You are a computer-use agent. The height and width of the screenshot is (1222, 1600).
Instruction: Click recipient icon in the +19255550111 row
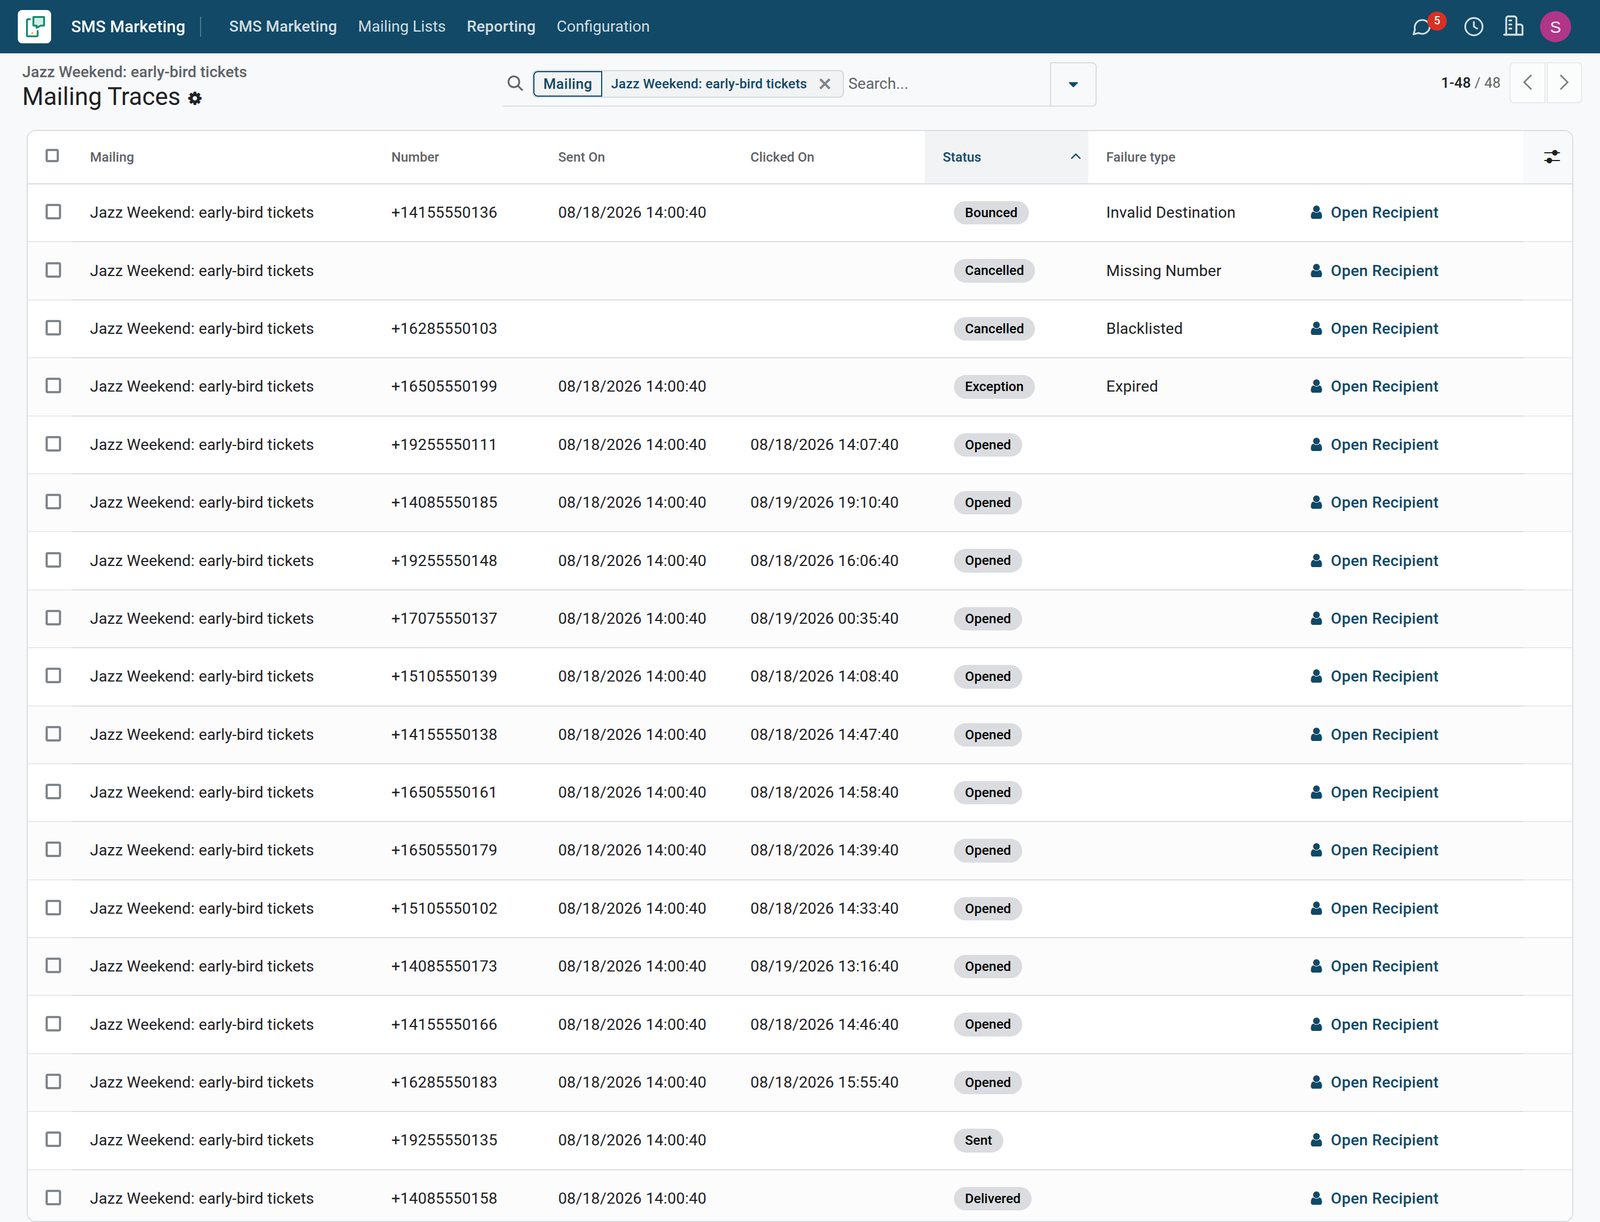click(x=1316, y=444)
